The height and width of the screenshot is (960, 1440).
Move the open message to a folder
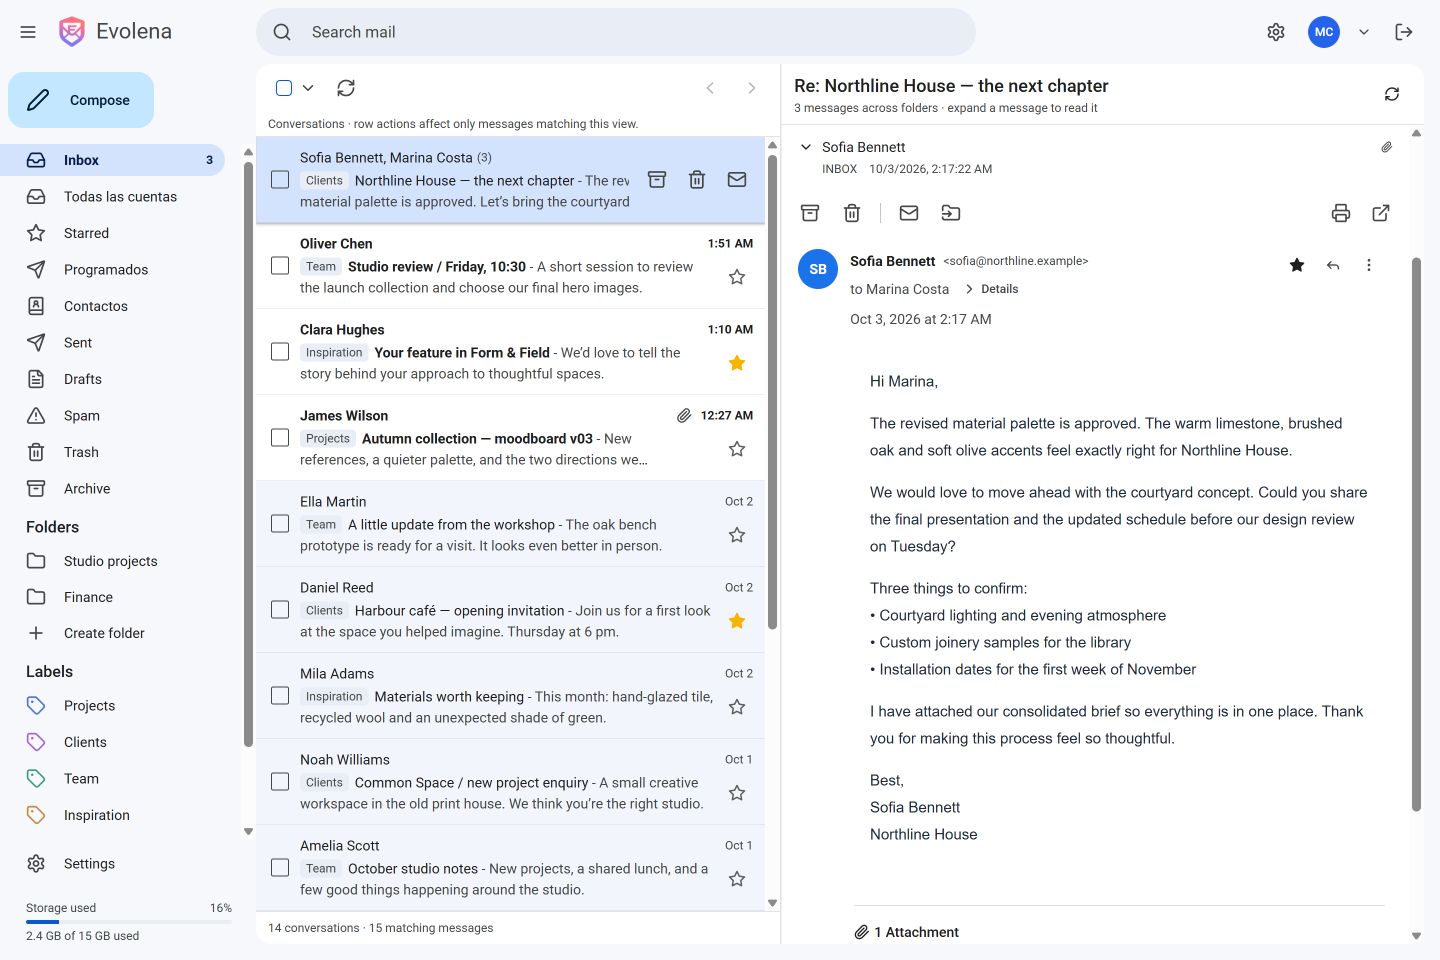[951, 213]
